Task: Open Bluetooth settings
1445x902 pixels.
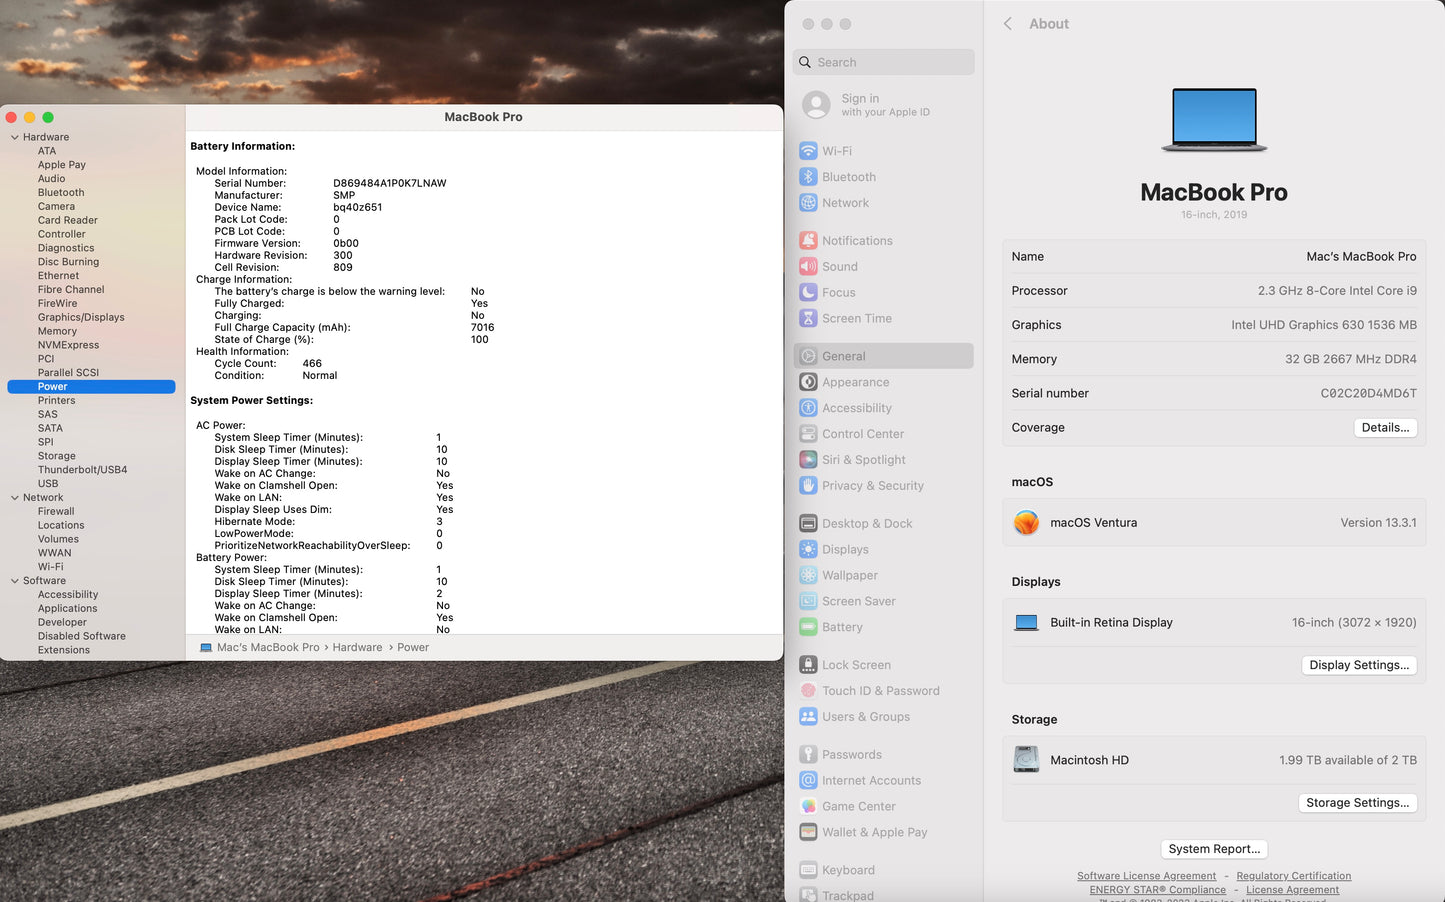Action: (x=847, y=176)
